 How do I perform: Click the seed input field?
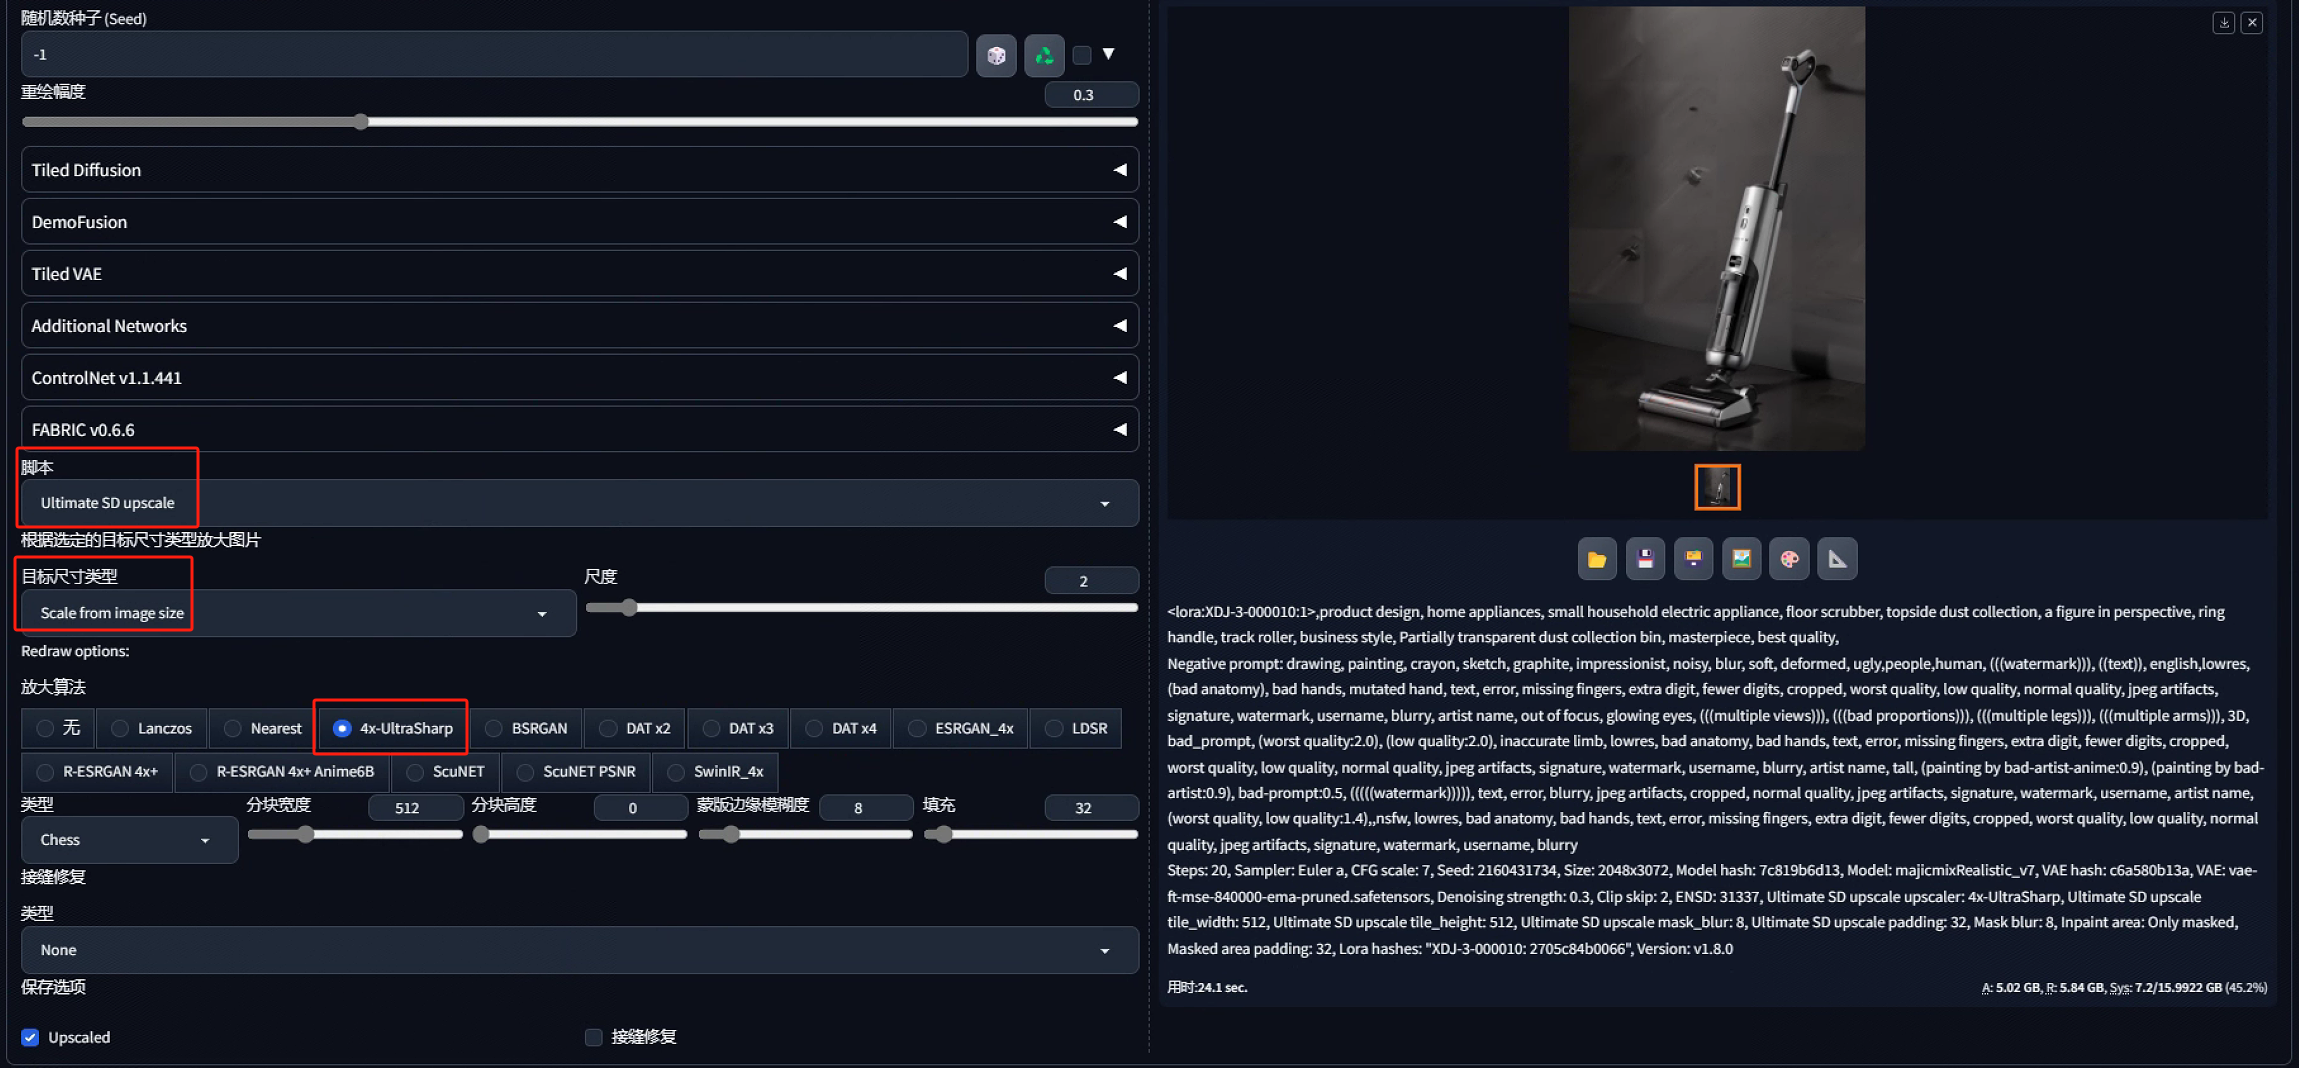494,55
